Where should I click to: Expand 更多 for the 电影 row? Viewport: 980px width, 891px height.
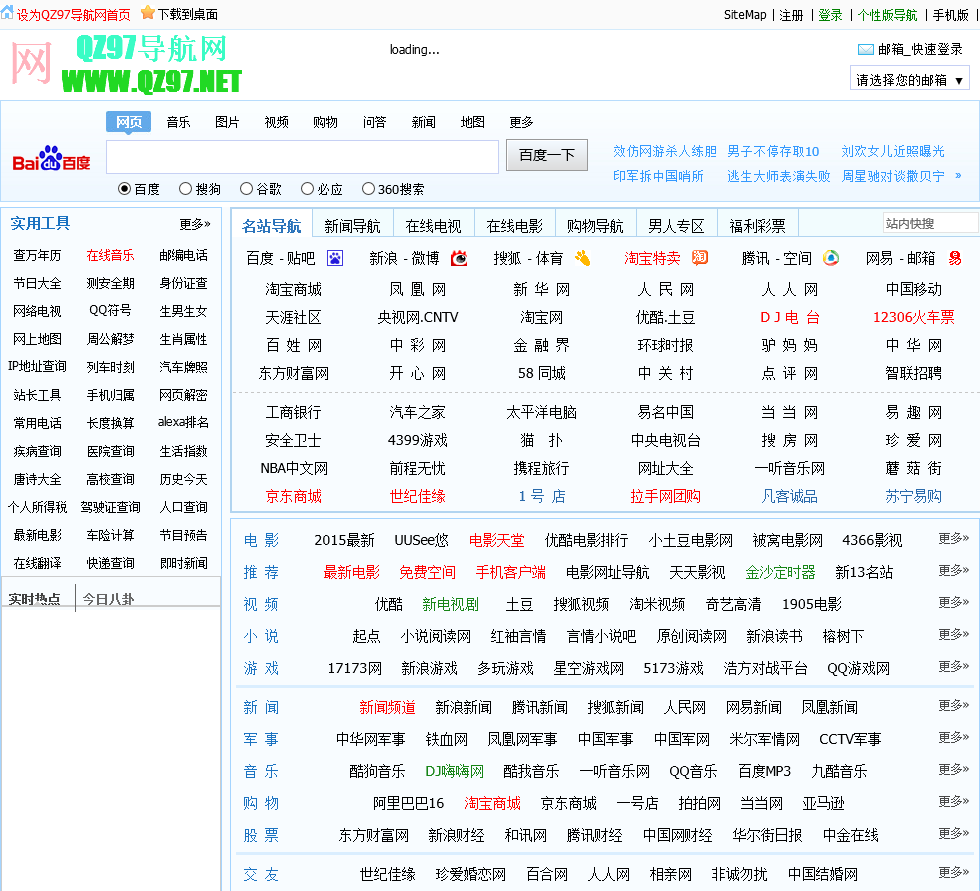coord(953,539)
